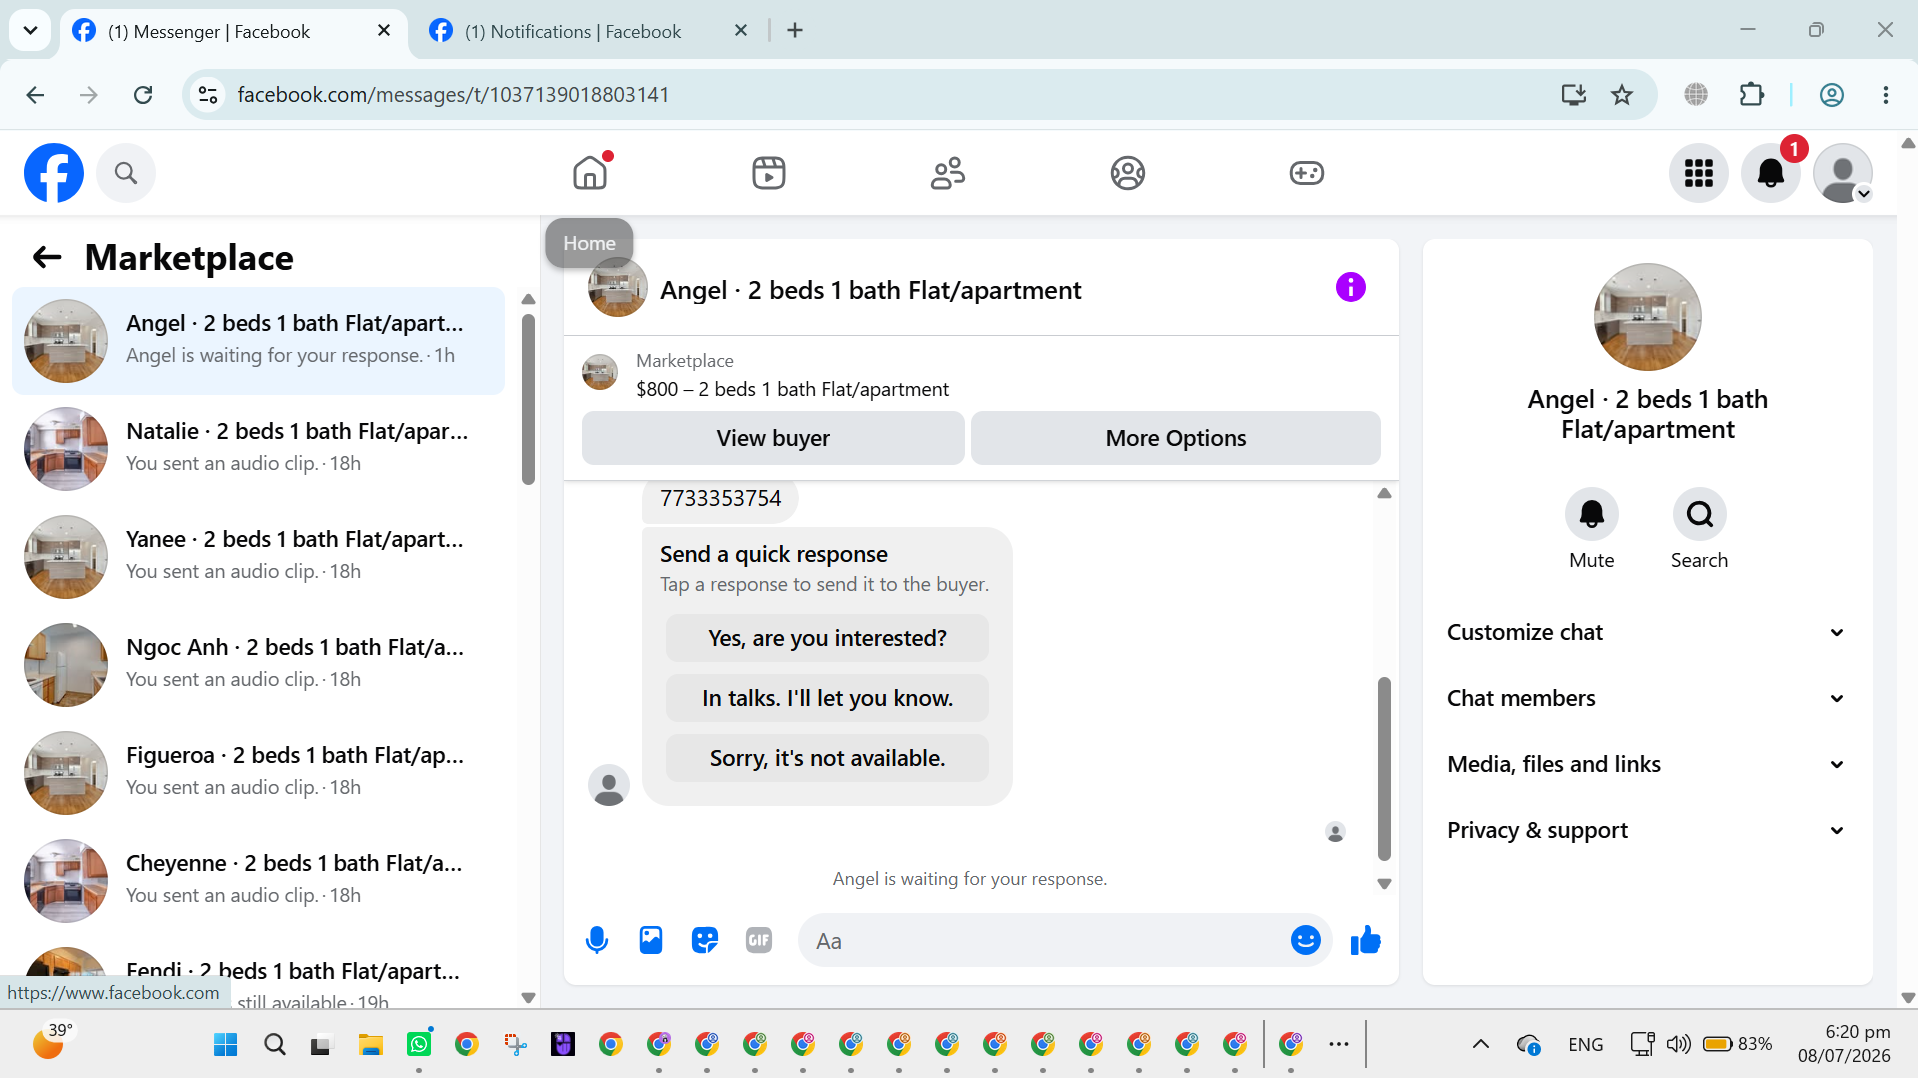Open volume control in system tray
The width and height of the screenshot is (1918, 1078).
(x=1678, y=1045)
